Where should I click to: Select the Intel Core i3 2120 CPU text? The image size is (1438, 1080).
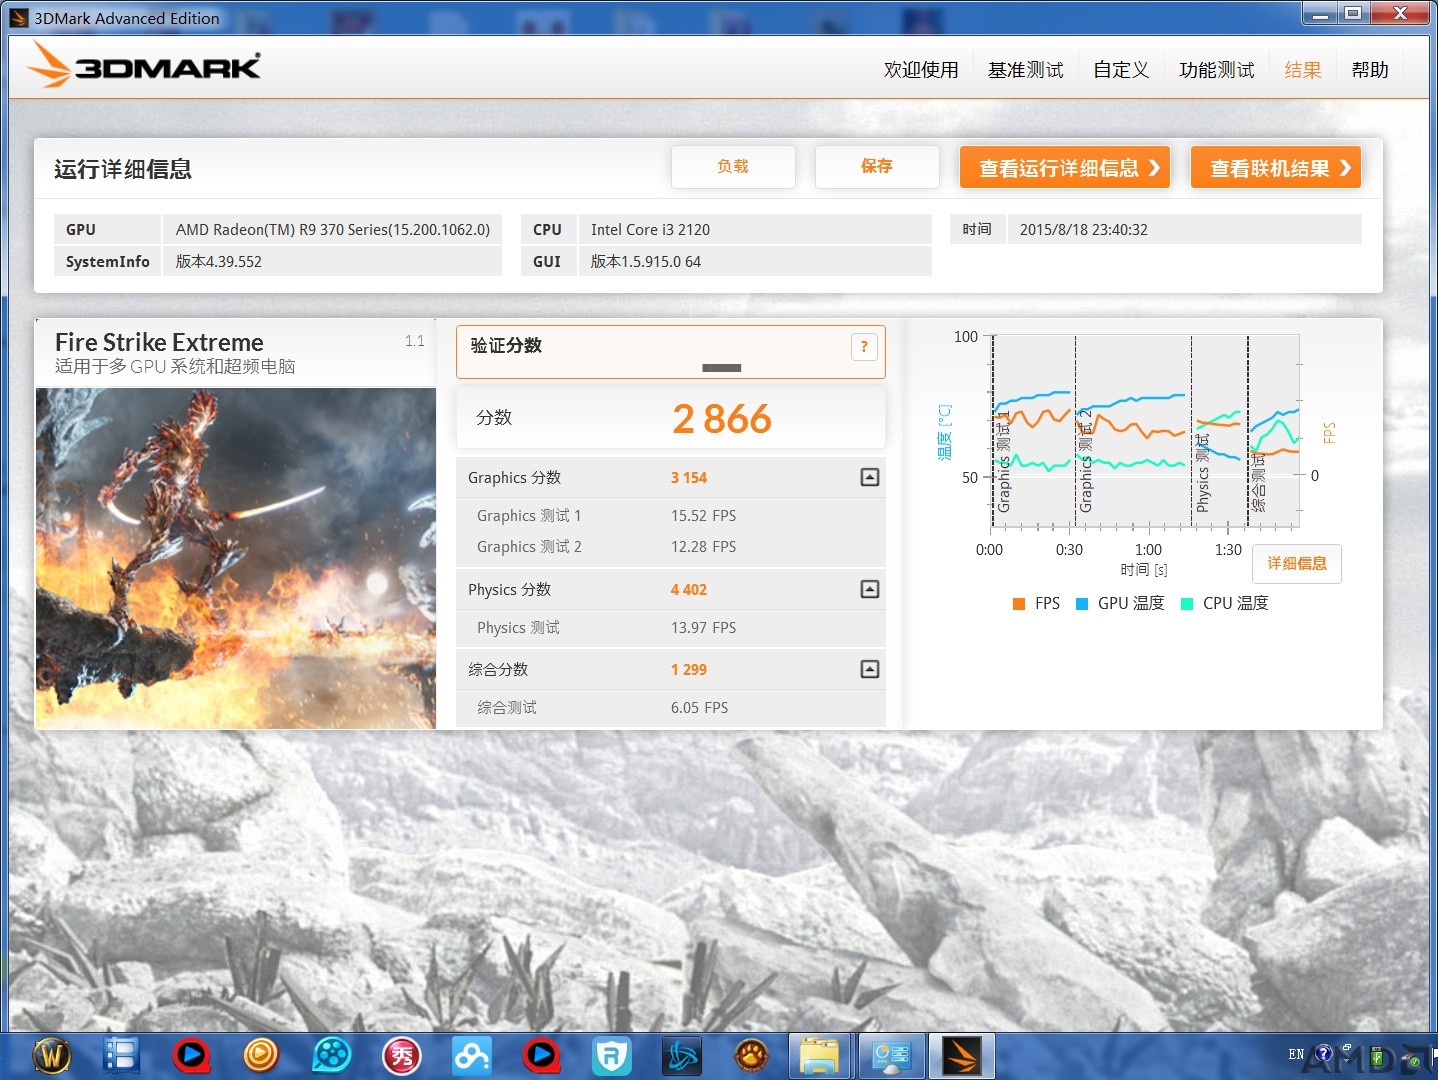click(x=650, y=230)
